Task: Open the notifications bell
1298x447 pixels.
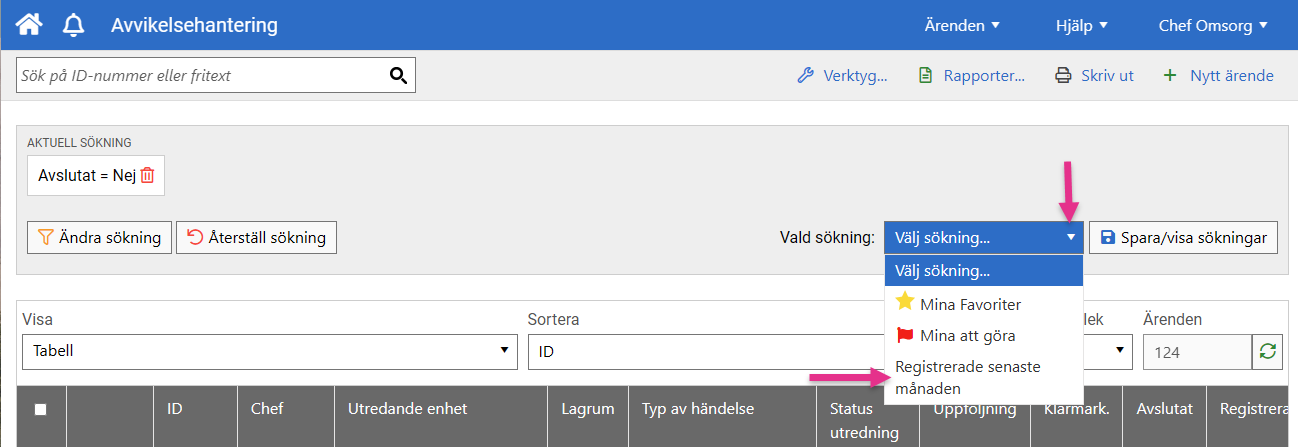Action: tap(73, 25)
